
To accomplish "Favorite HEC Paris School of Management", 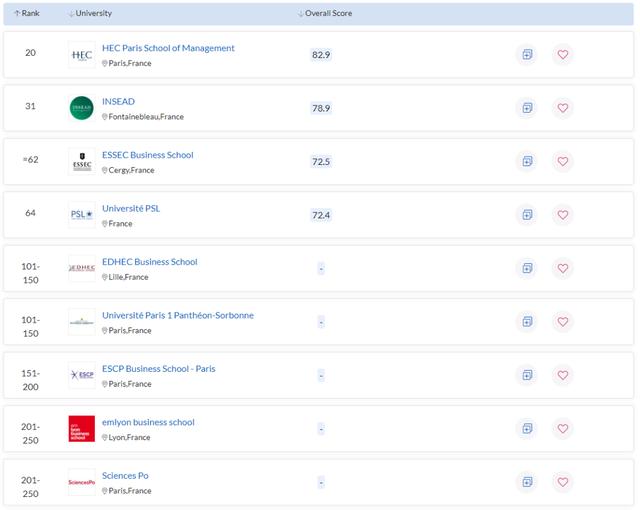I will pos(563,54).
